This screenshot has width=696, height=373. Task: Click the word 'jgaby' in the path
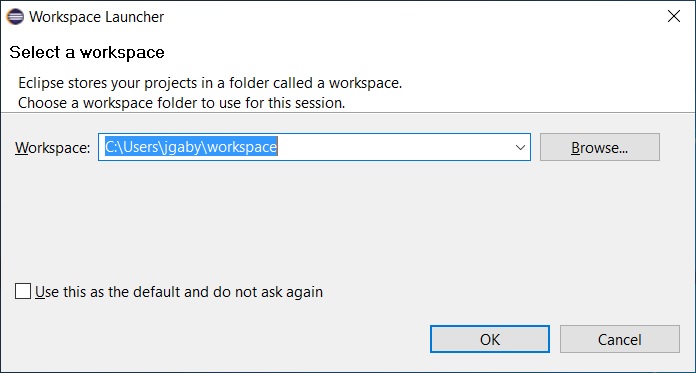181,148
